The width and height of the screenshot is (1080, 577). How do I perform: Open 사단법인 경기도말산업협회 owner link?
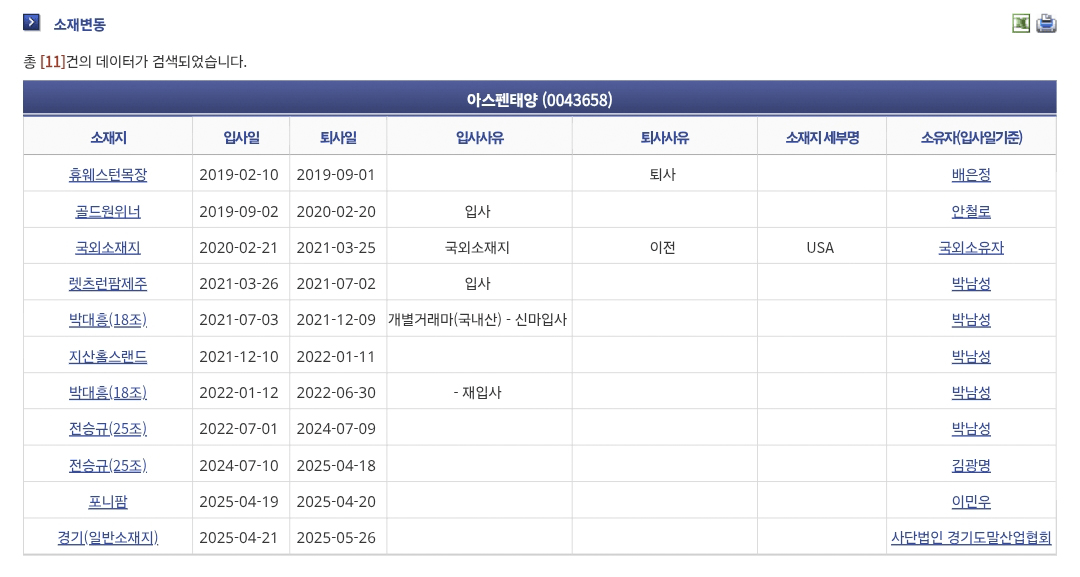point(971,538)
